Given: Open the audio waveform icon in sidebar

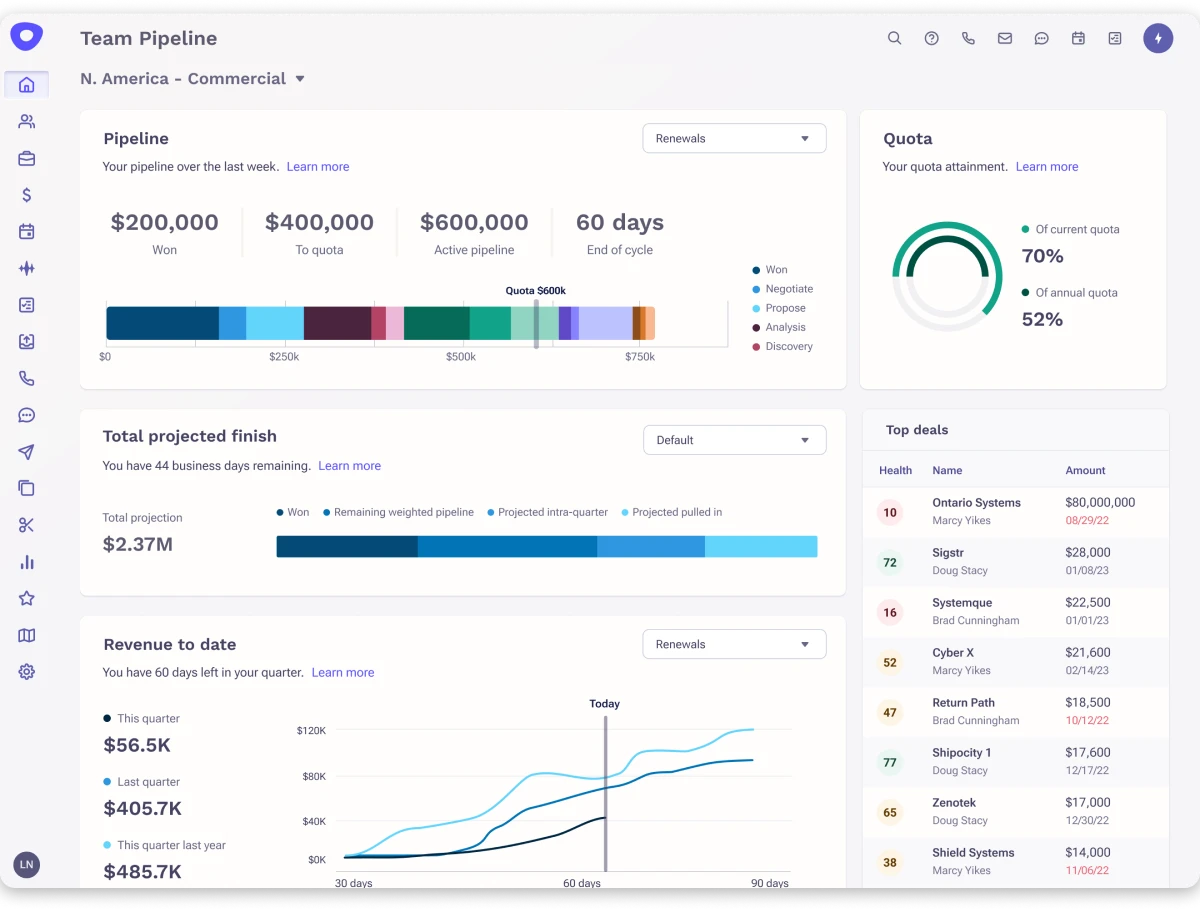Looking at the screenshot, I should 27,268.
